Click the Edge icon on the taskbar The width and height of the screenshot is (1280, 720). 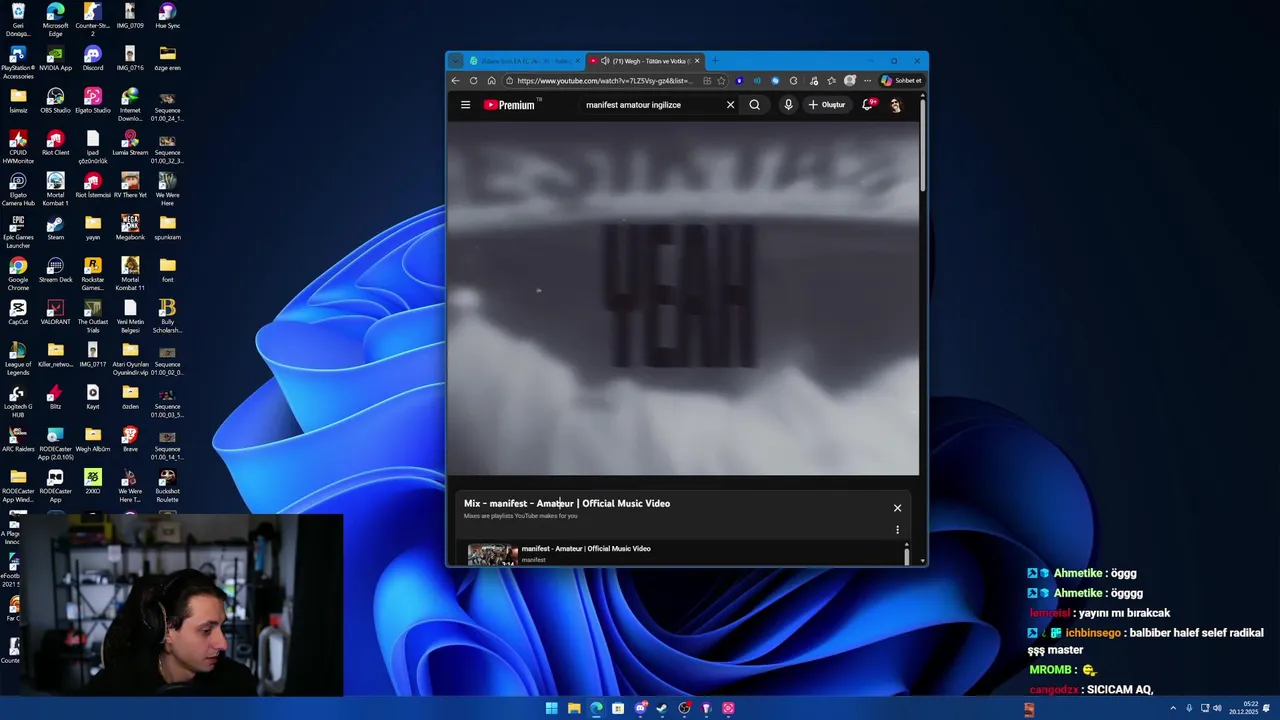(x=596, y=709)
